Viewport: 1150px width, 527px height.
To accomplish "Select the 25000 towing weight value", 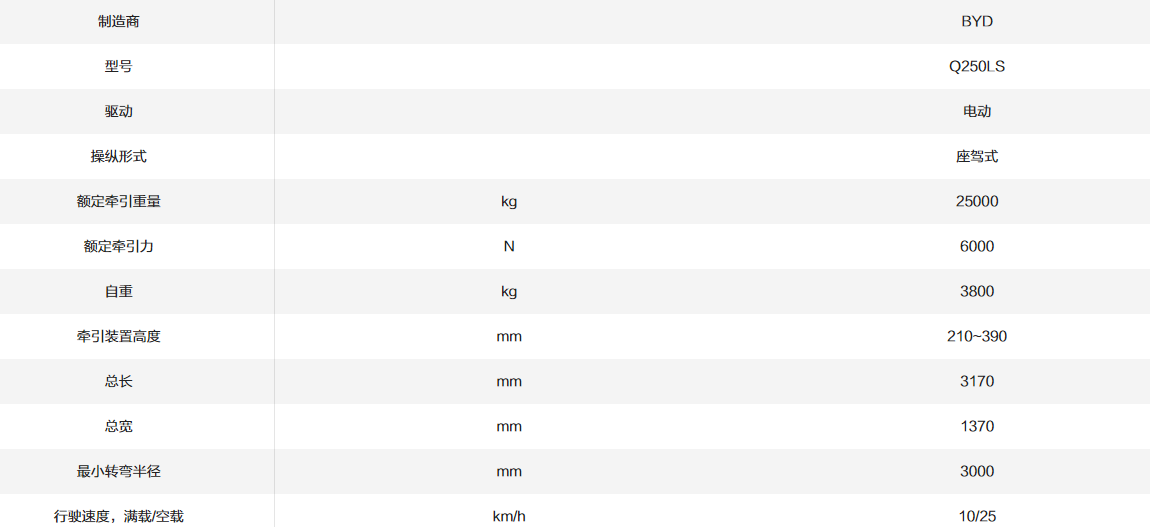I will 976,201.
